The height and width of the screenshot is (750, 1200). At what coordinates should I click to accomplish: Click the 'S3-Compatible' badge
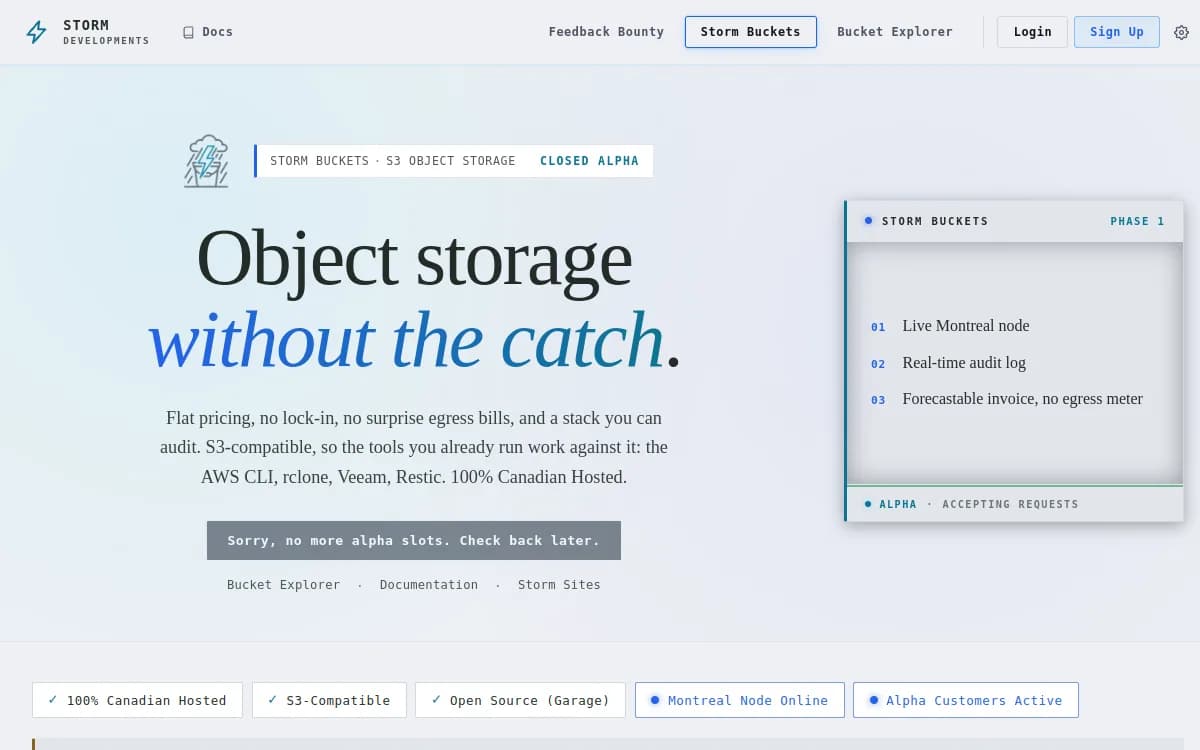pyautogui.click(x=329, y=700)
